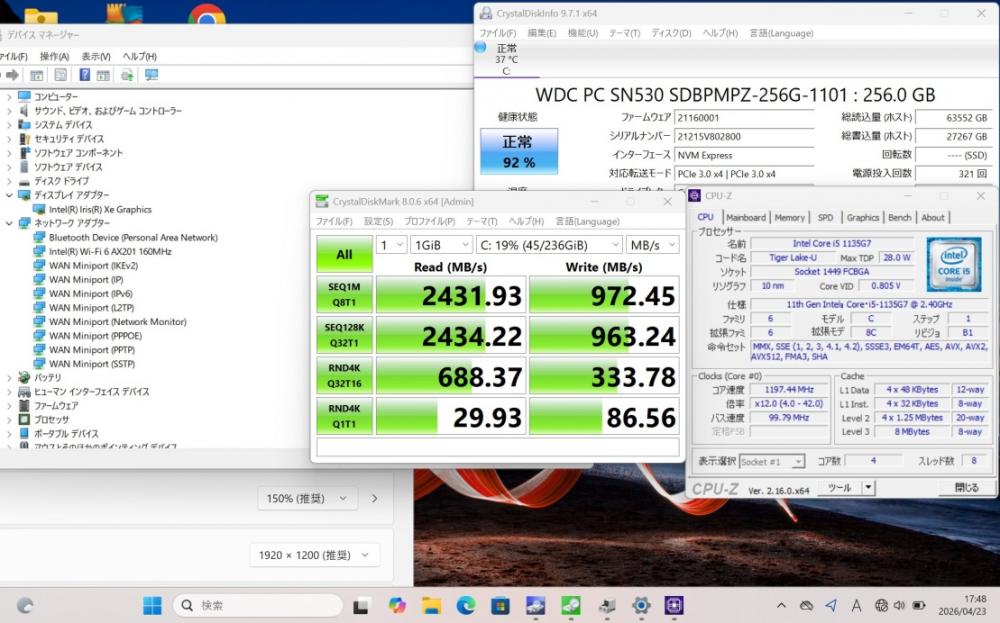The width and height of the screenshot is (1000, 623).
Task: Switch to the SPD tab in CPU-Z
Action: [x=825, y=217]
